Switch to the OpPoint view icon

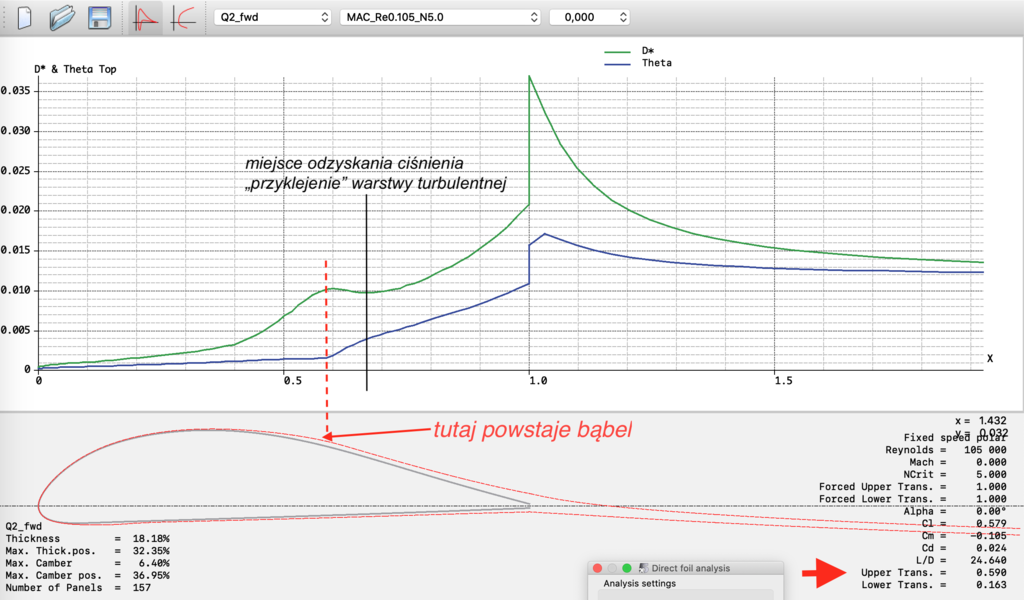click(x=146, y=18)
